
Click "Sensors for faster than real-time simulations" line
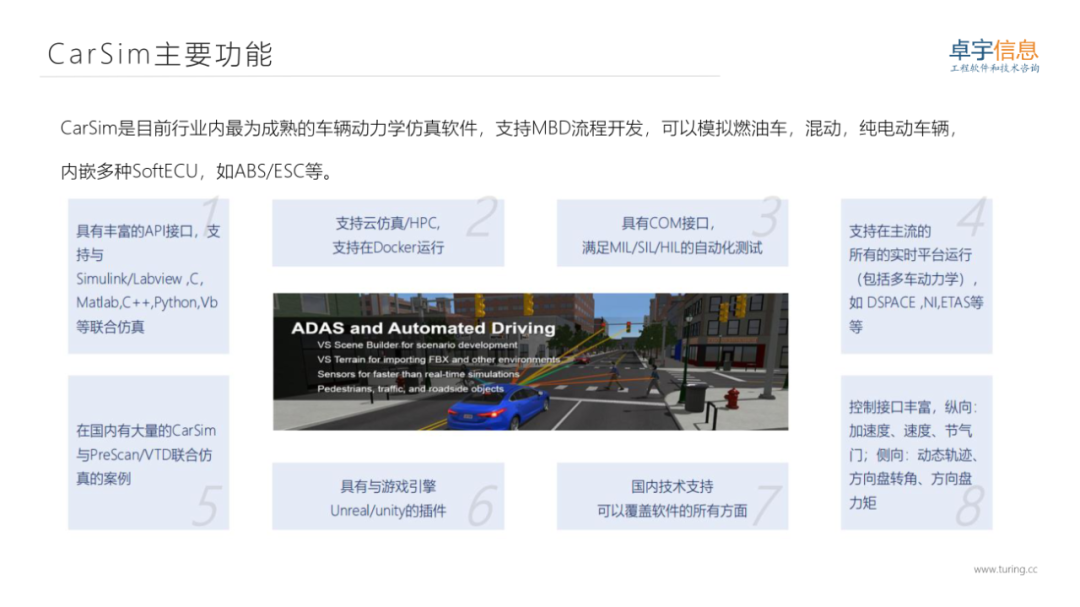click(418, 374)
